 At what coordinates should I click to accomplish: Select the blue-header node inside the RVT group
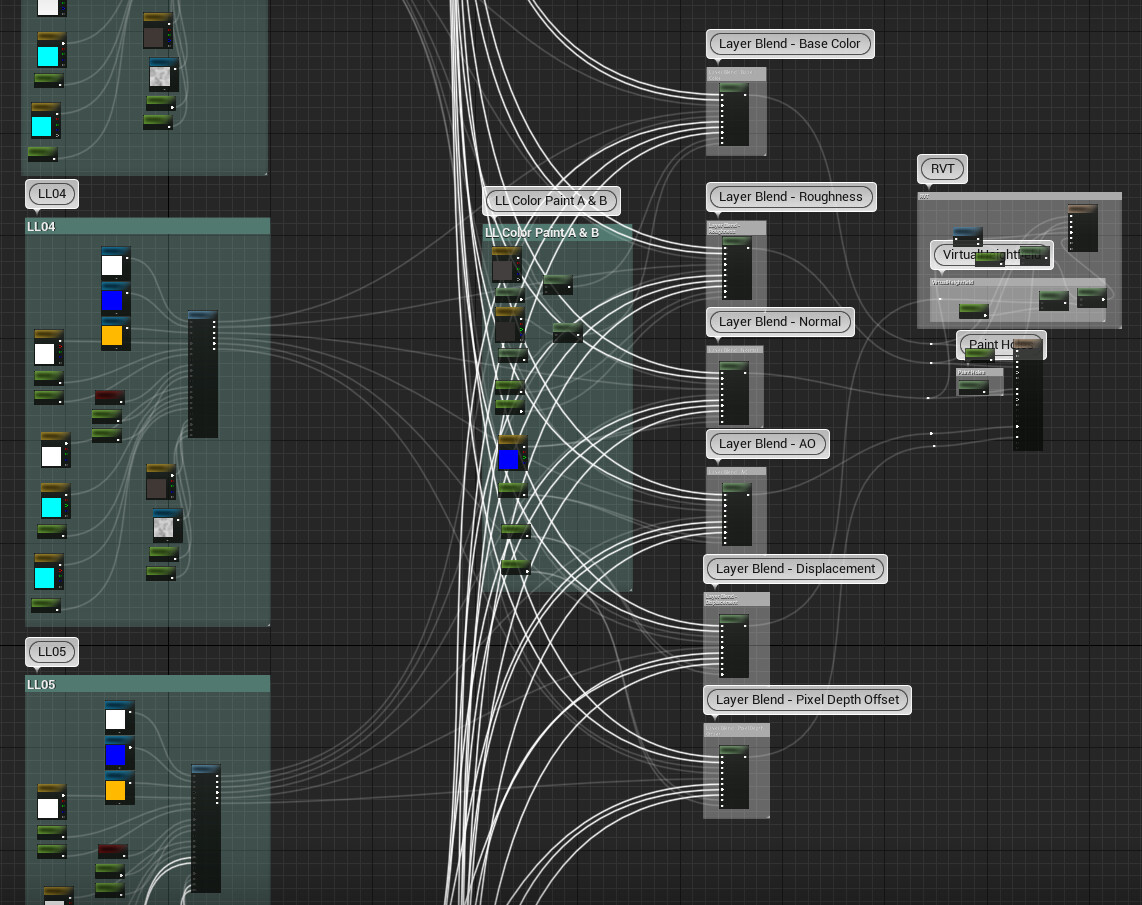pyautogui.click(x=966, y=235)
